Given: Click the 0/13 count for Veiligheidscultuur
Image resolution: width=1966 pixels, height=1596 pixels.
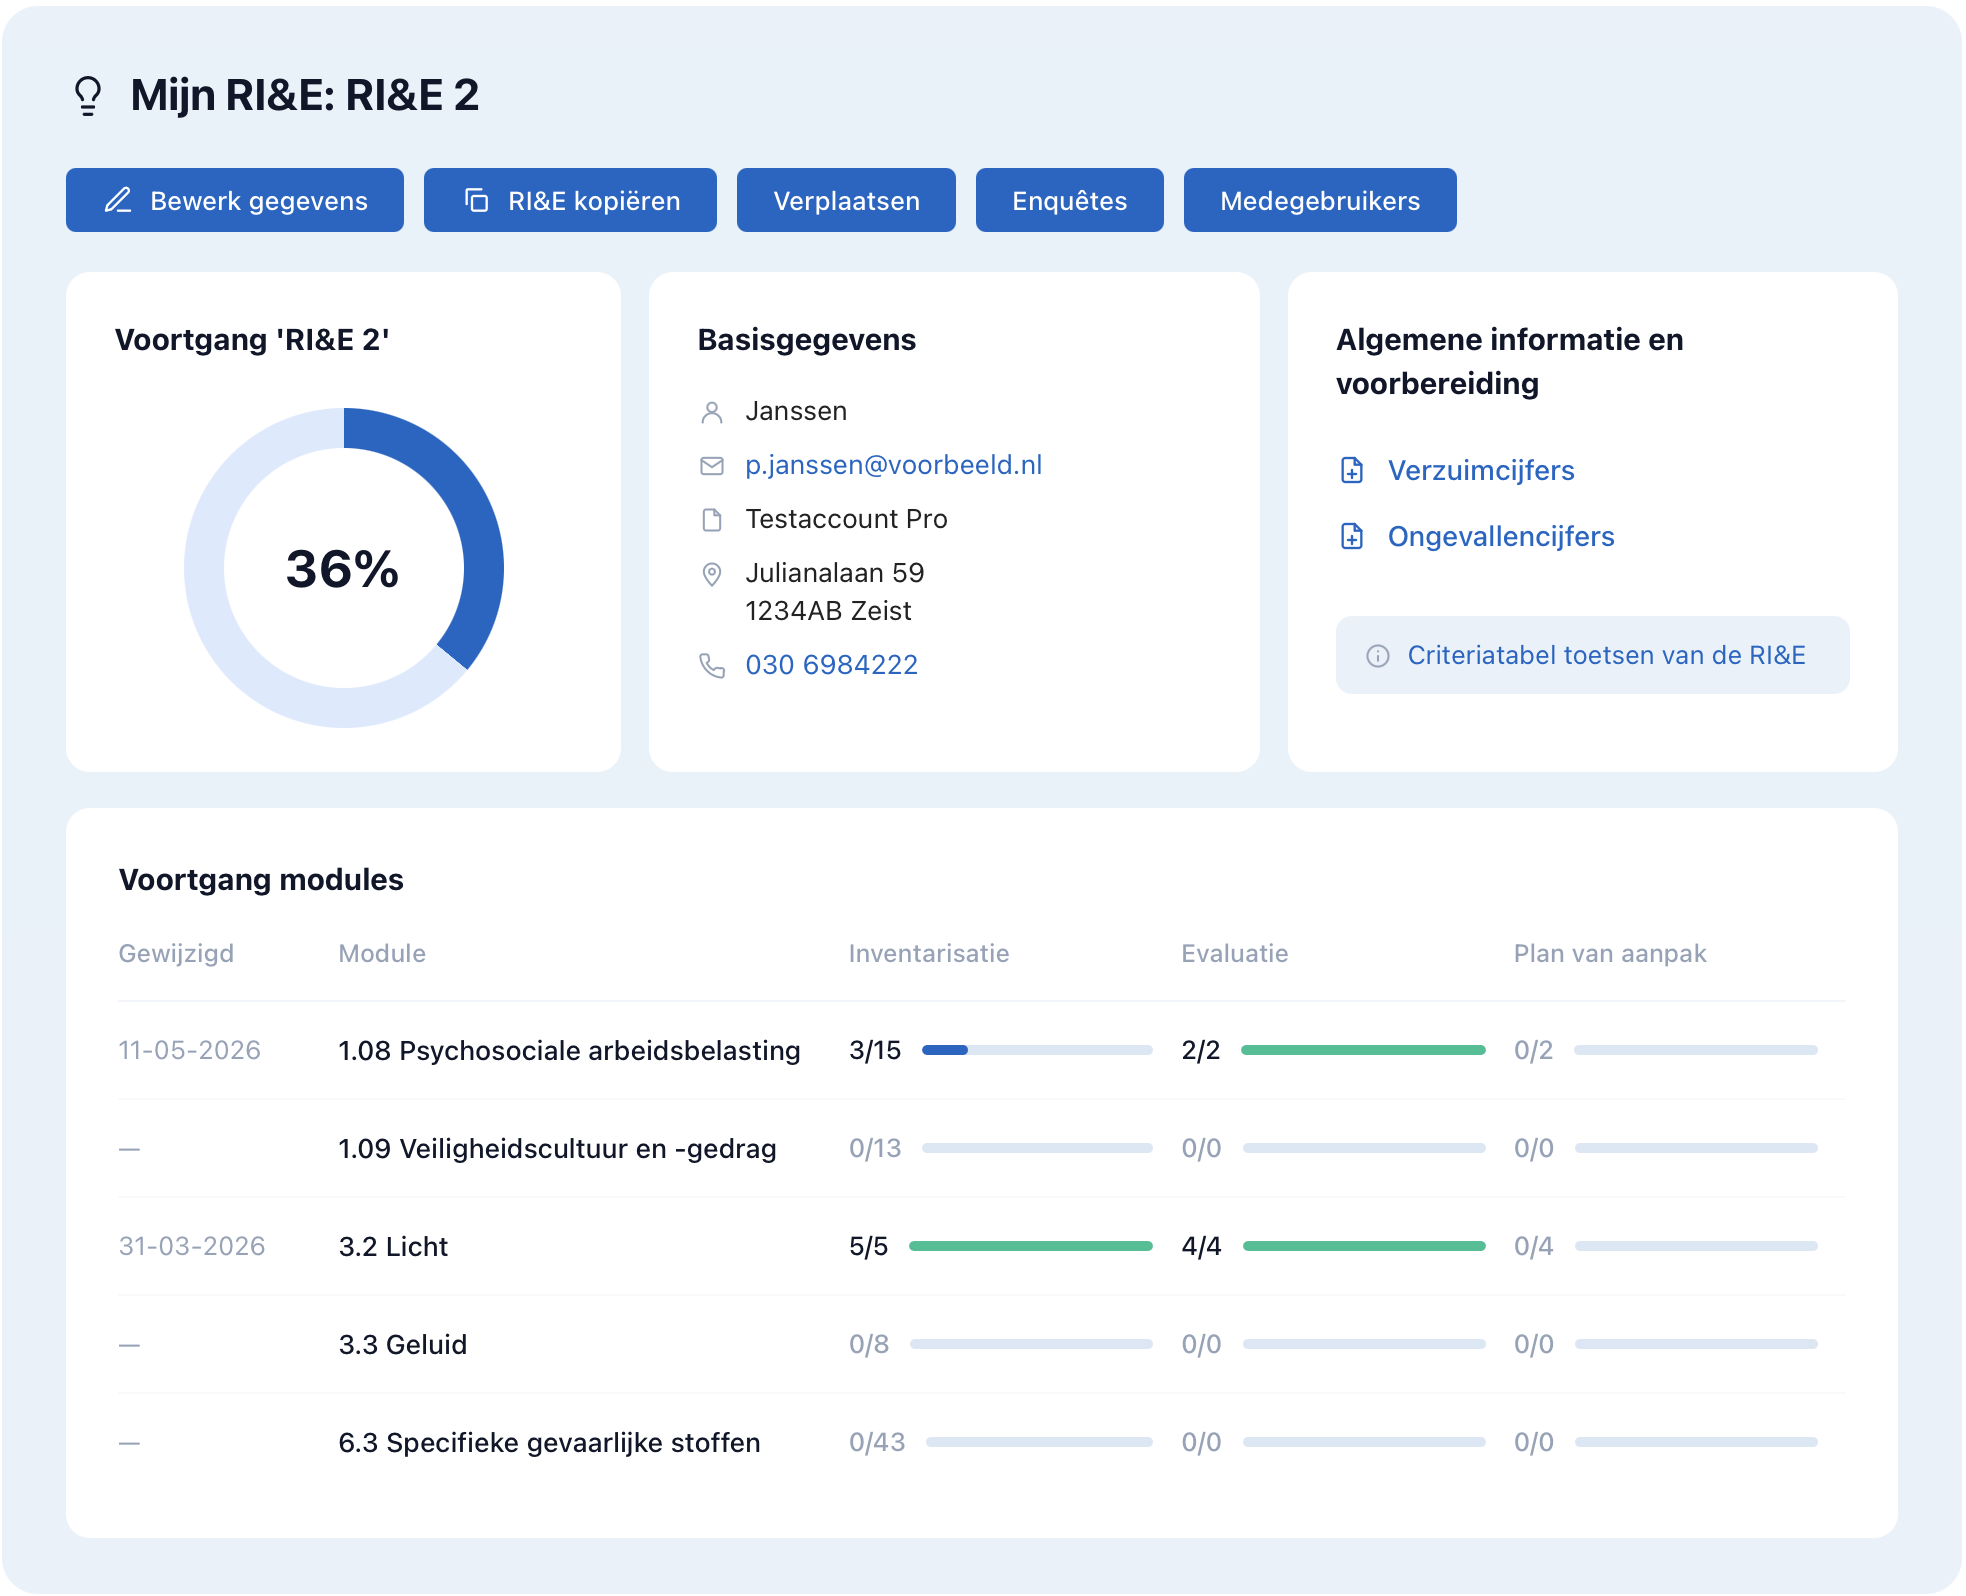Looking at the screenshot, I should coord(875,1148).
